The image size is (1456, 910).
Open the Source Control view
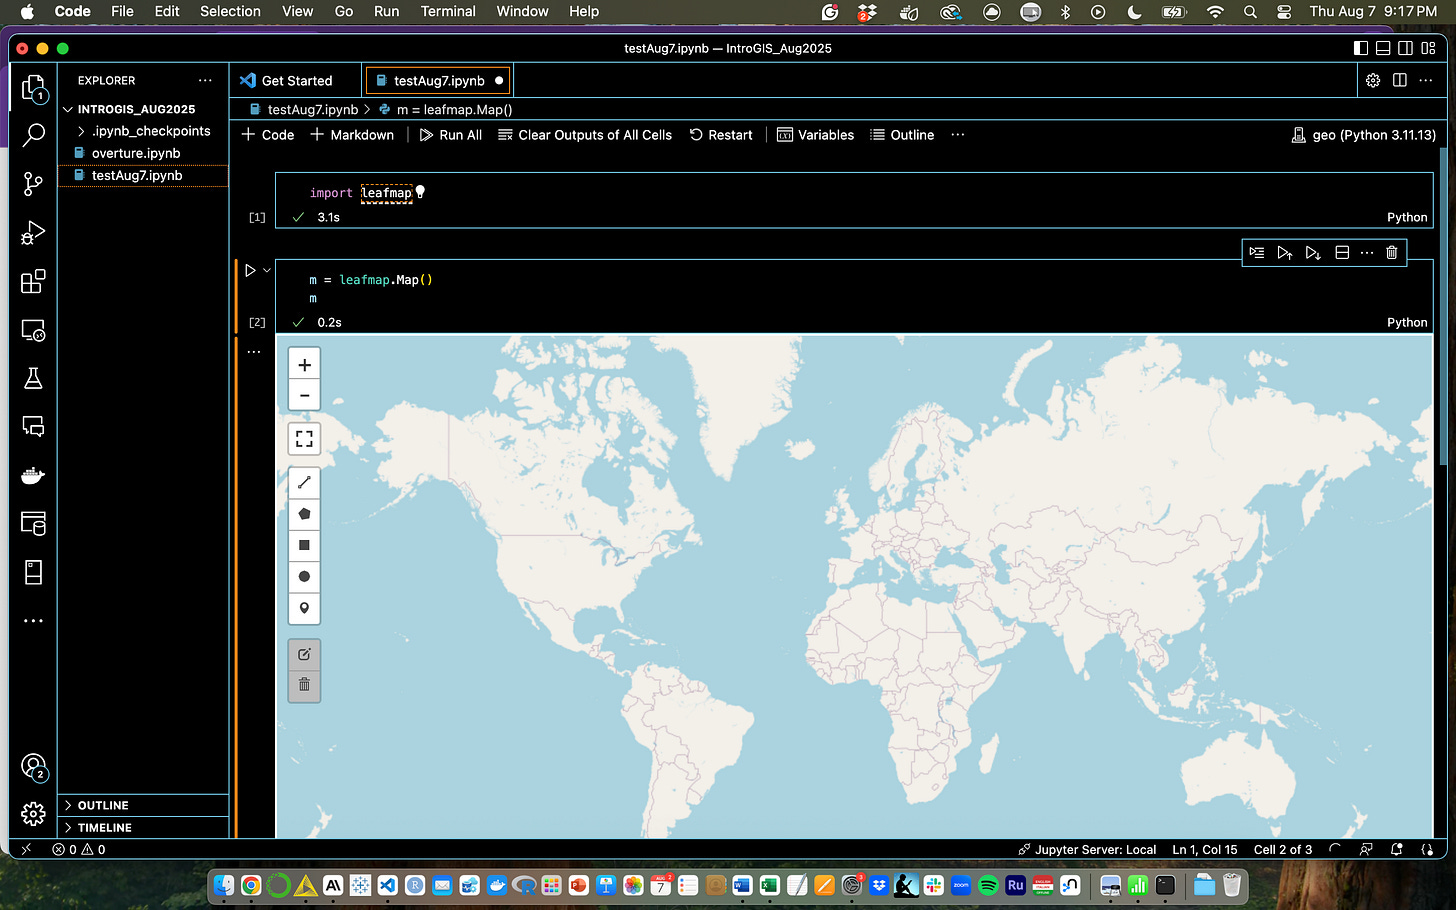(x=33, y=184)
